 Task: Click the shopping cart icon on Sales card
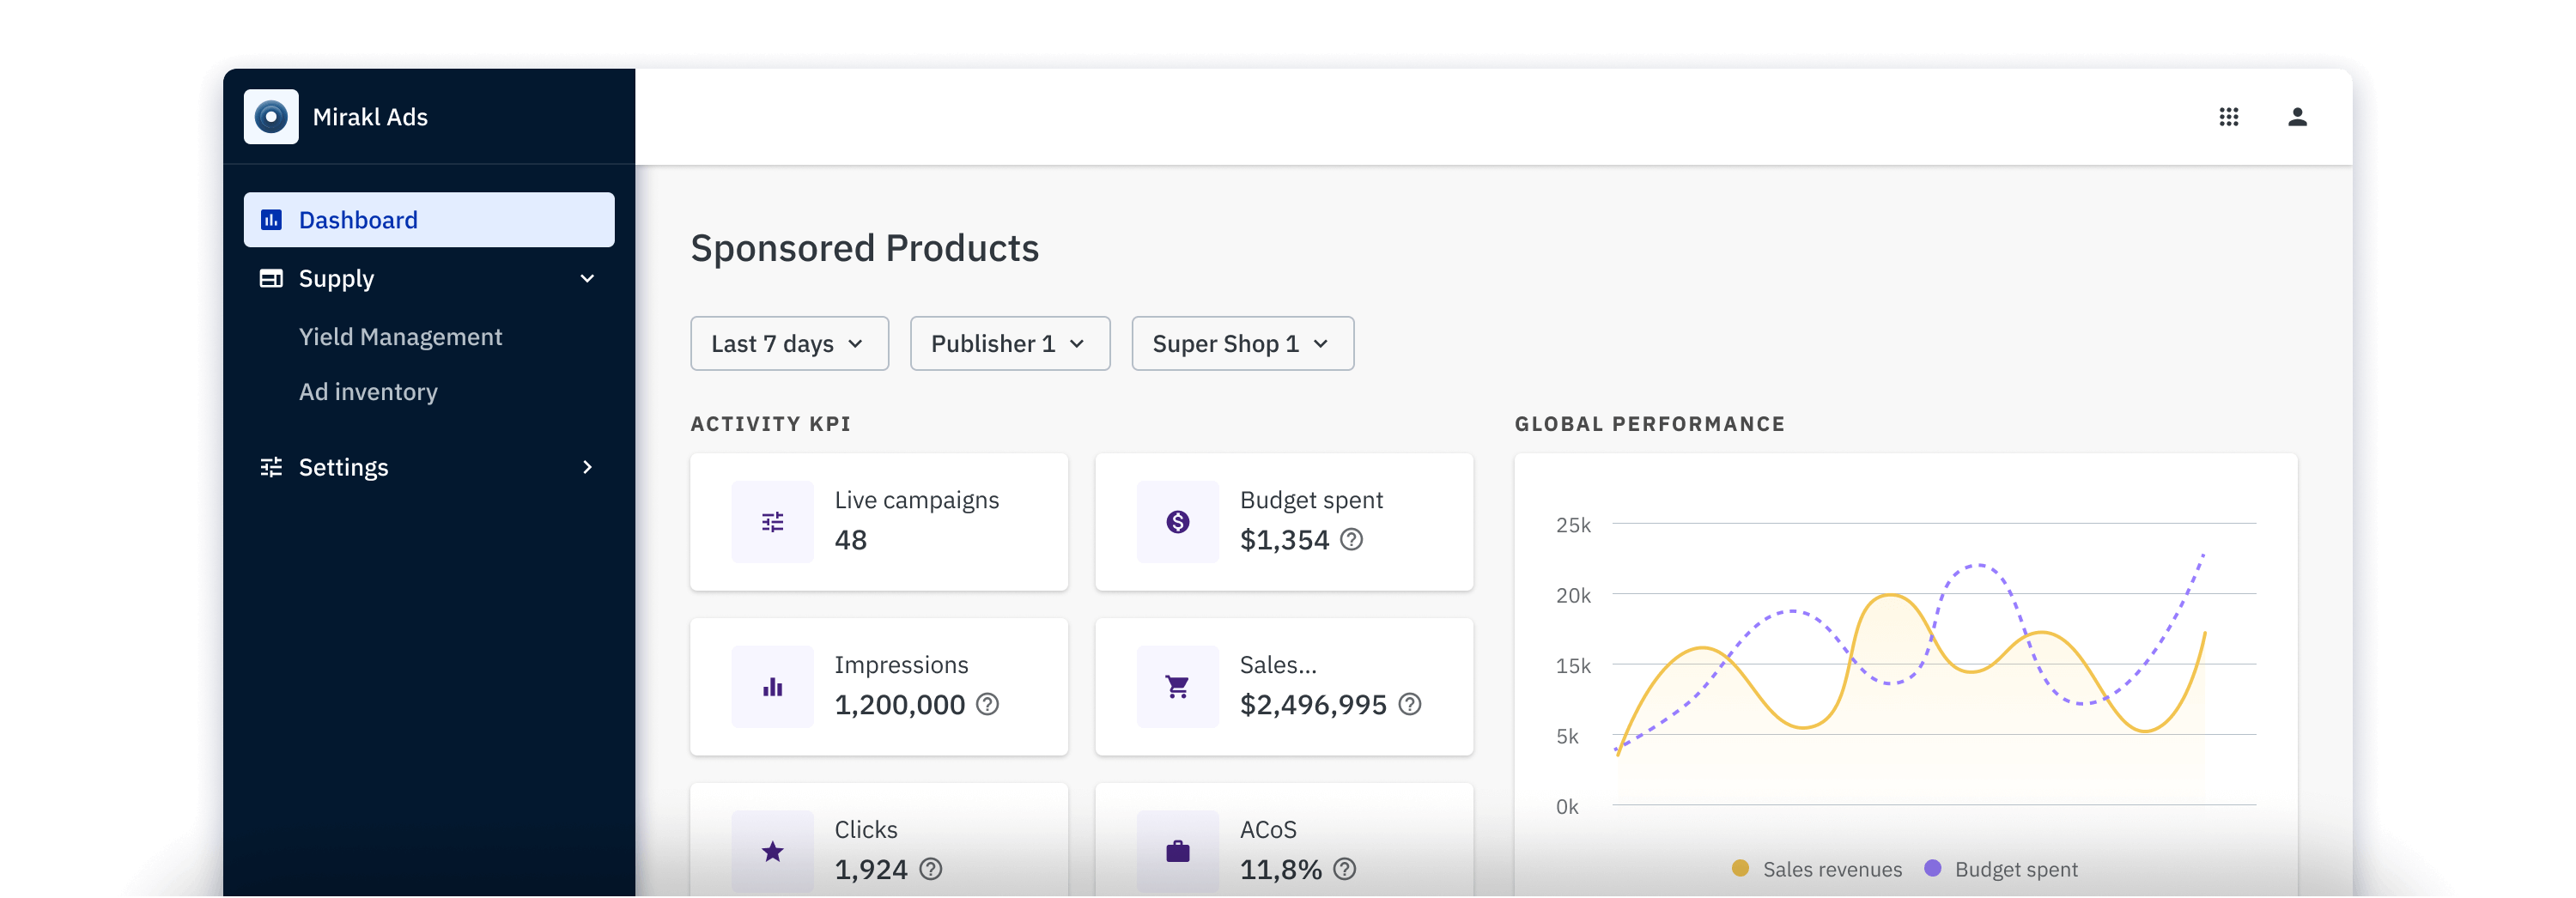tap(1177, 687)
